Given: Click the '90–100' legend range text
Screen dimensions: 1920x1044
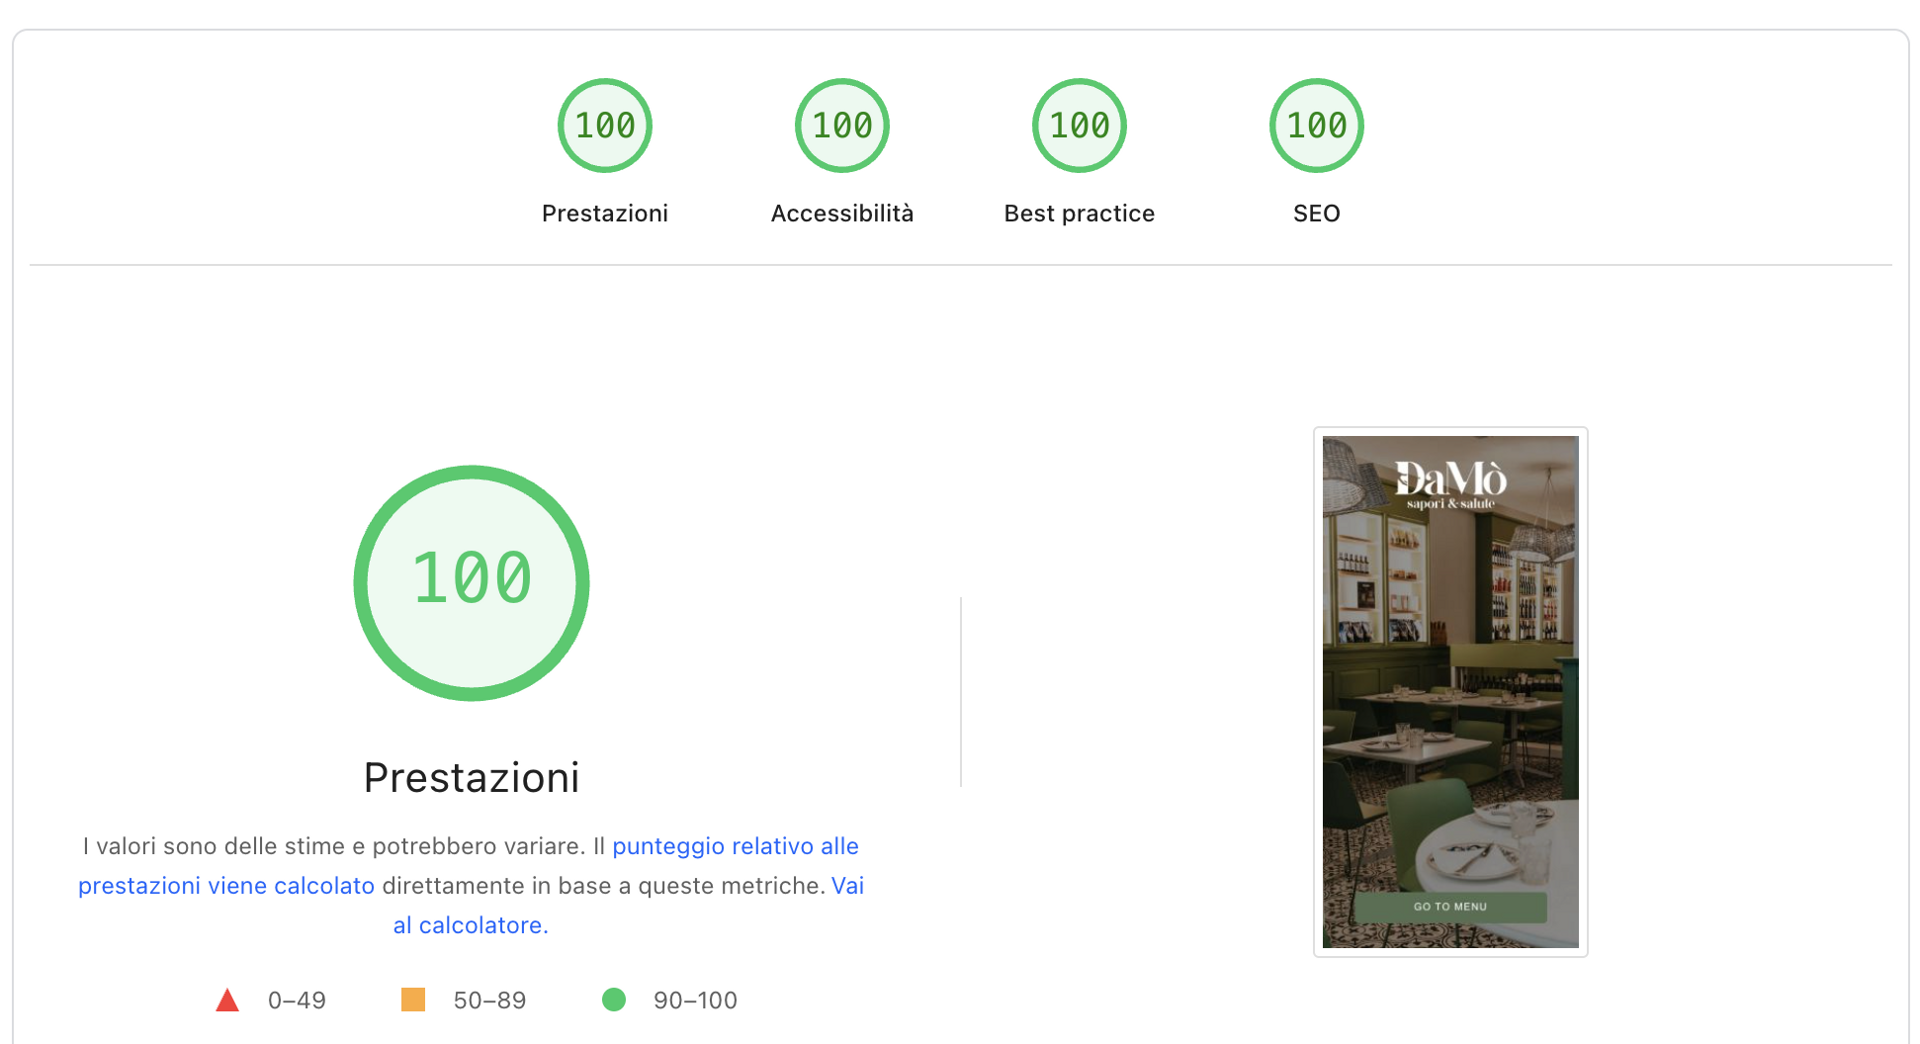Looking at the screenshot, I should click(695, 1000).
